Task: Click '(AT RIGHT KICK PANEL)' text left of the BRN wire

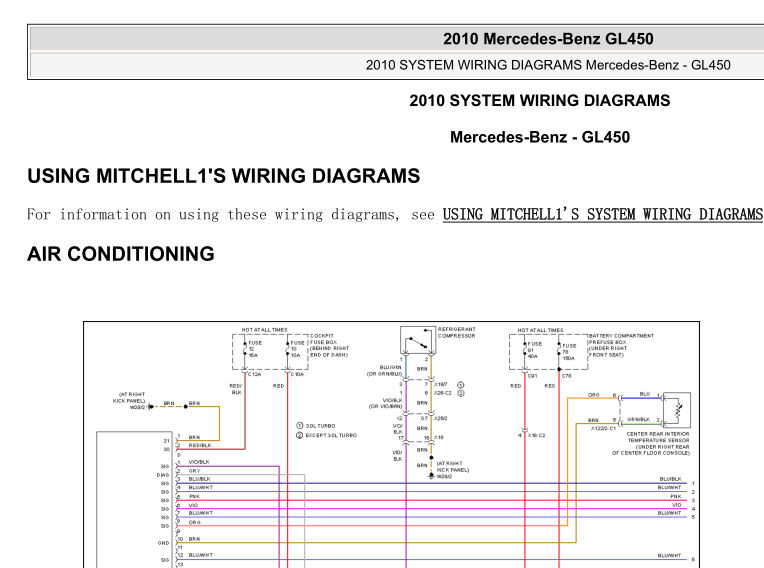Action: pyautogui.click(x=129, y=398)
